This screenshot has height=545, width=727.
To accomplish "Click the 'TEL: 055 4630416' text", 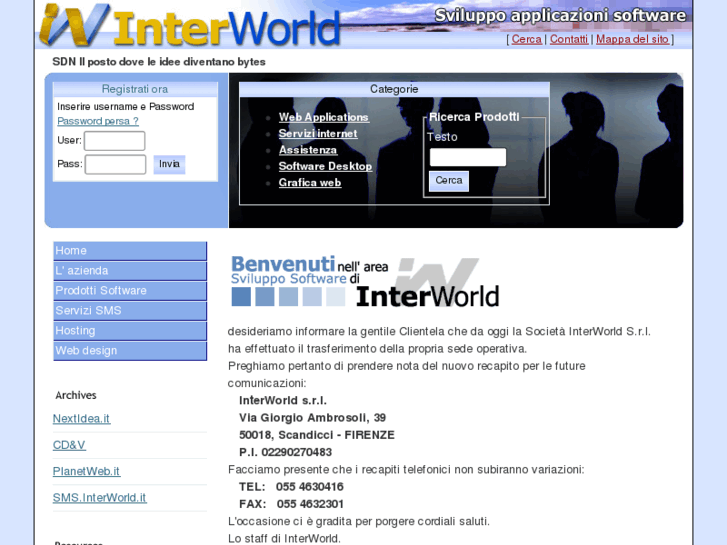I will pyautogui.click(x=291, y=487).
